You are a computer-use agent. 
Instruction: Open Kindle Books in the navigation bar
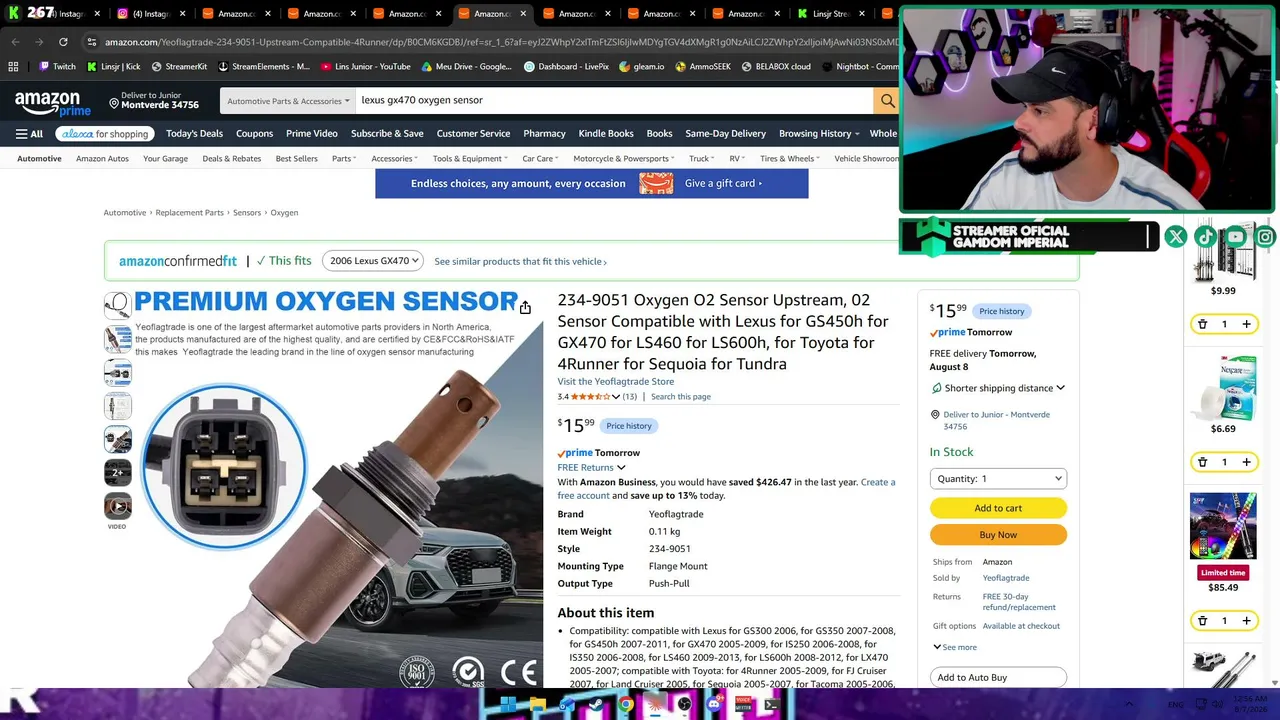[606, 134]
